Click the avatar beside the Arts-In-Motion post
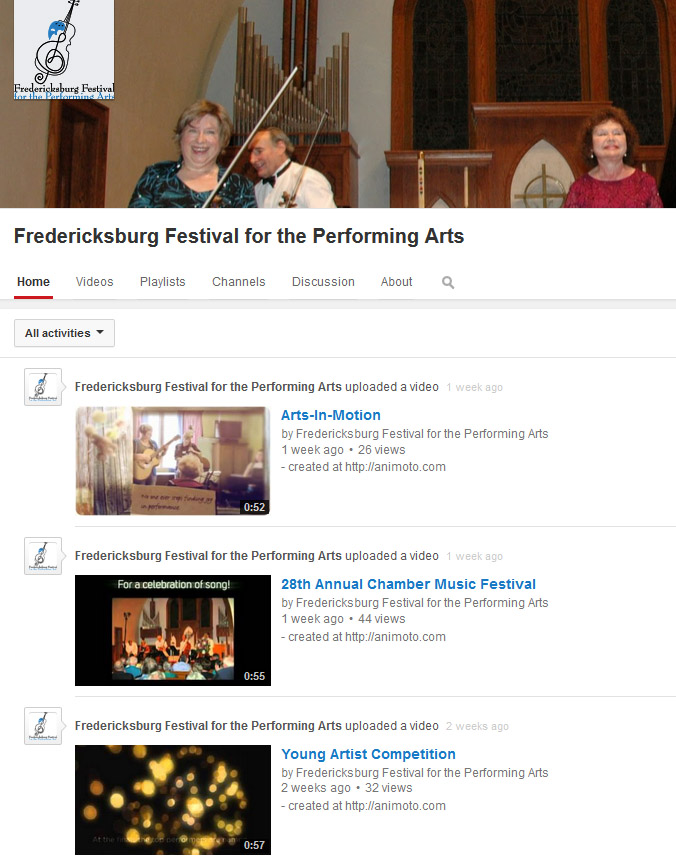Image resolution: width=676 pixels, height=860 pixels. [x=43, y=386]
